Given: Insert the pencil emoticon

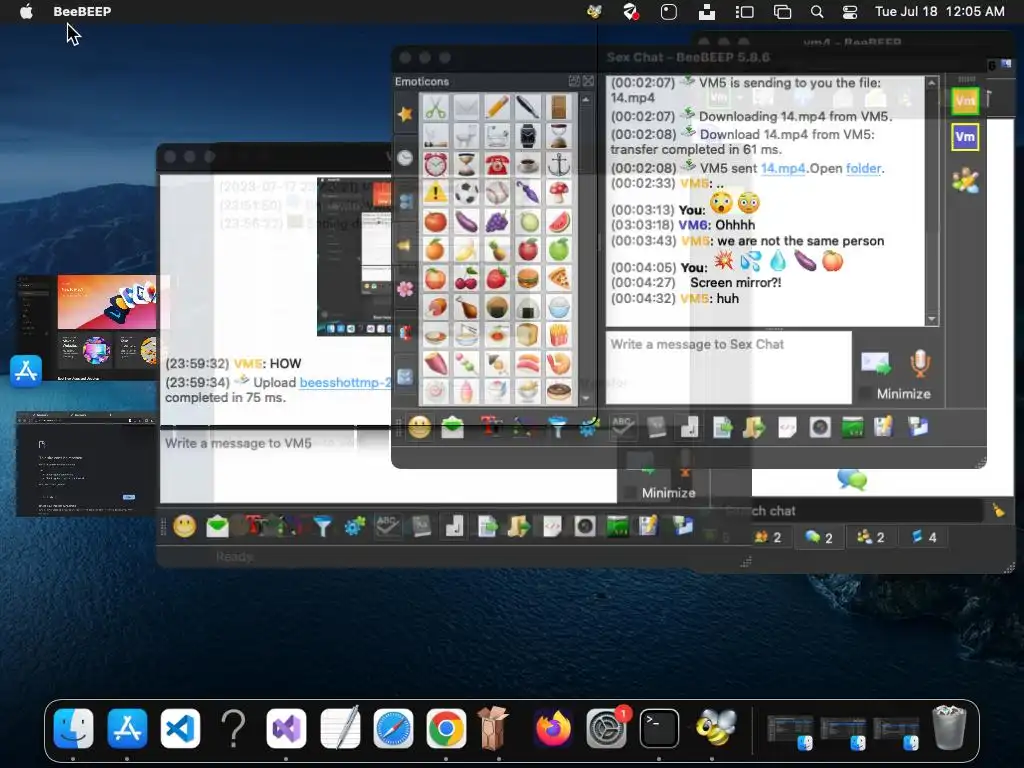Looking at the screenshot, I should [x=497, y=108].
